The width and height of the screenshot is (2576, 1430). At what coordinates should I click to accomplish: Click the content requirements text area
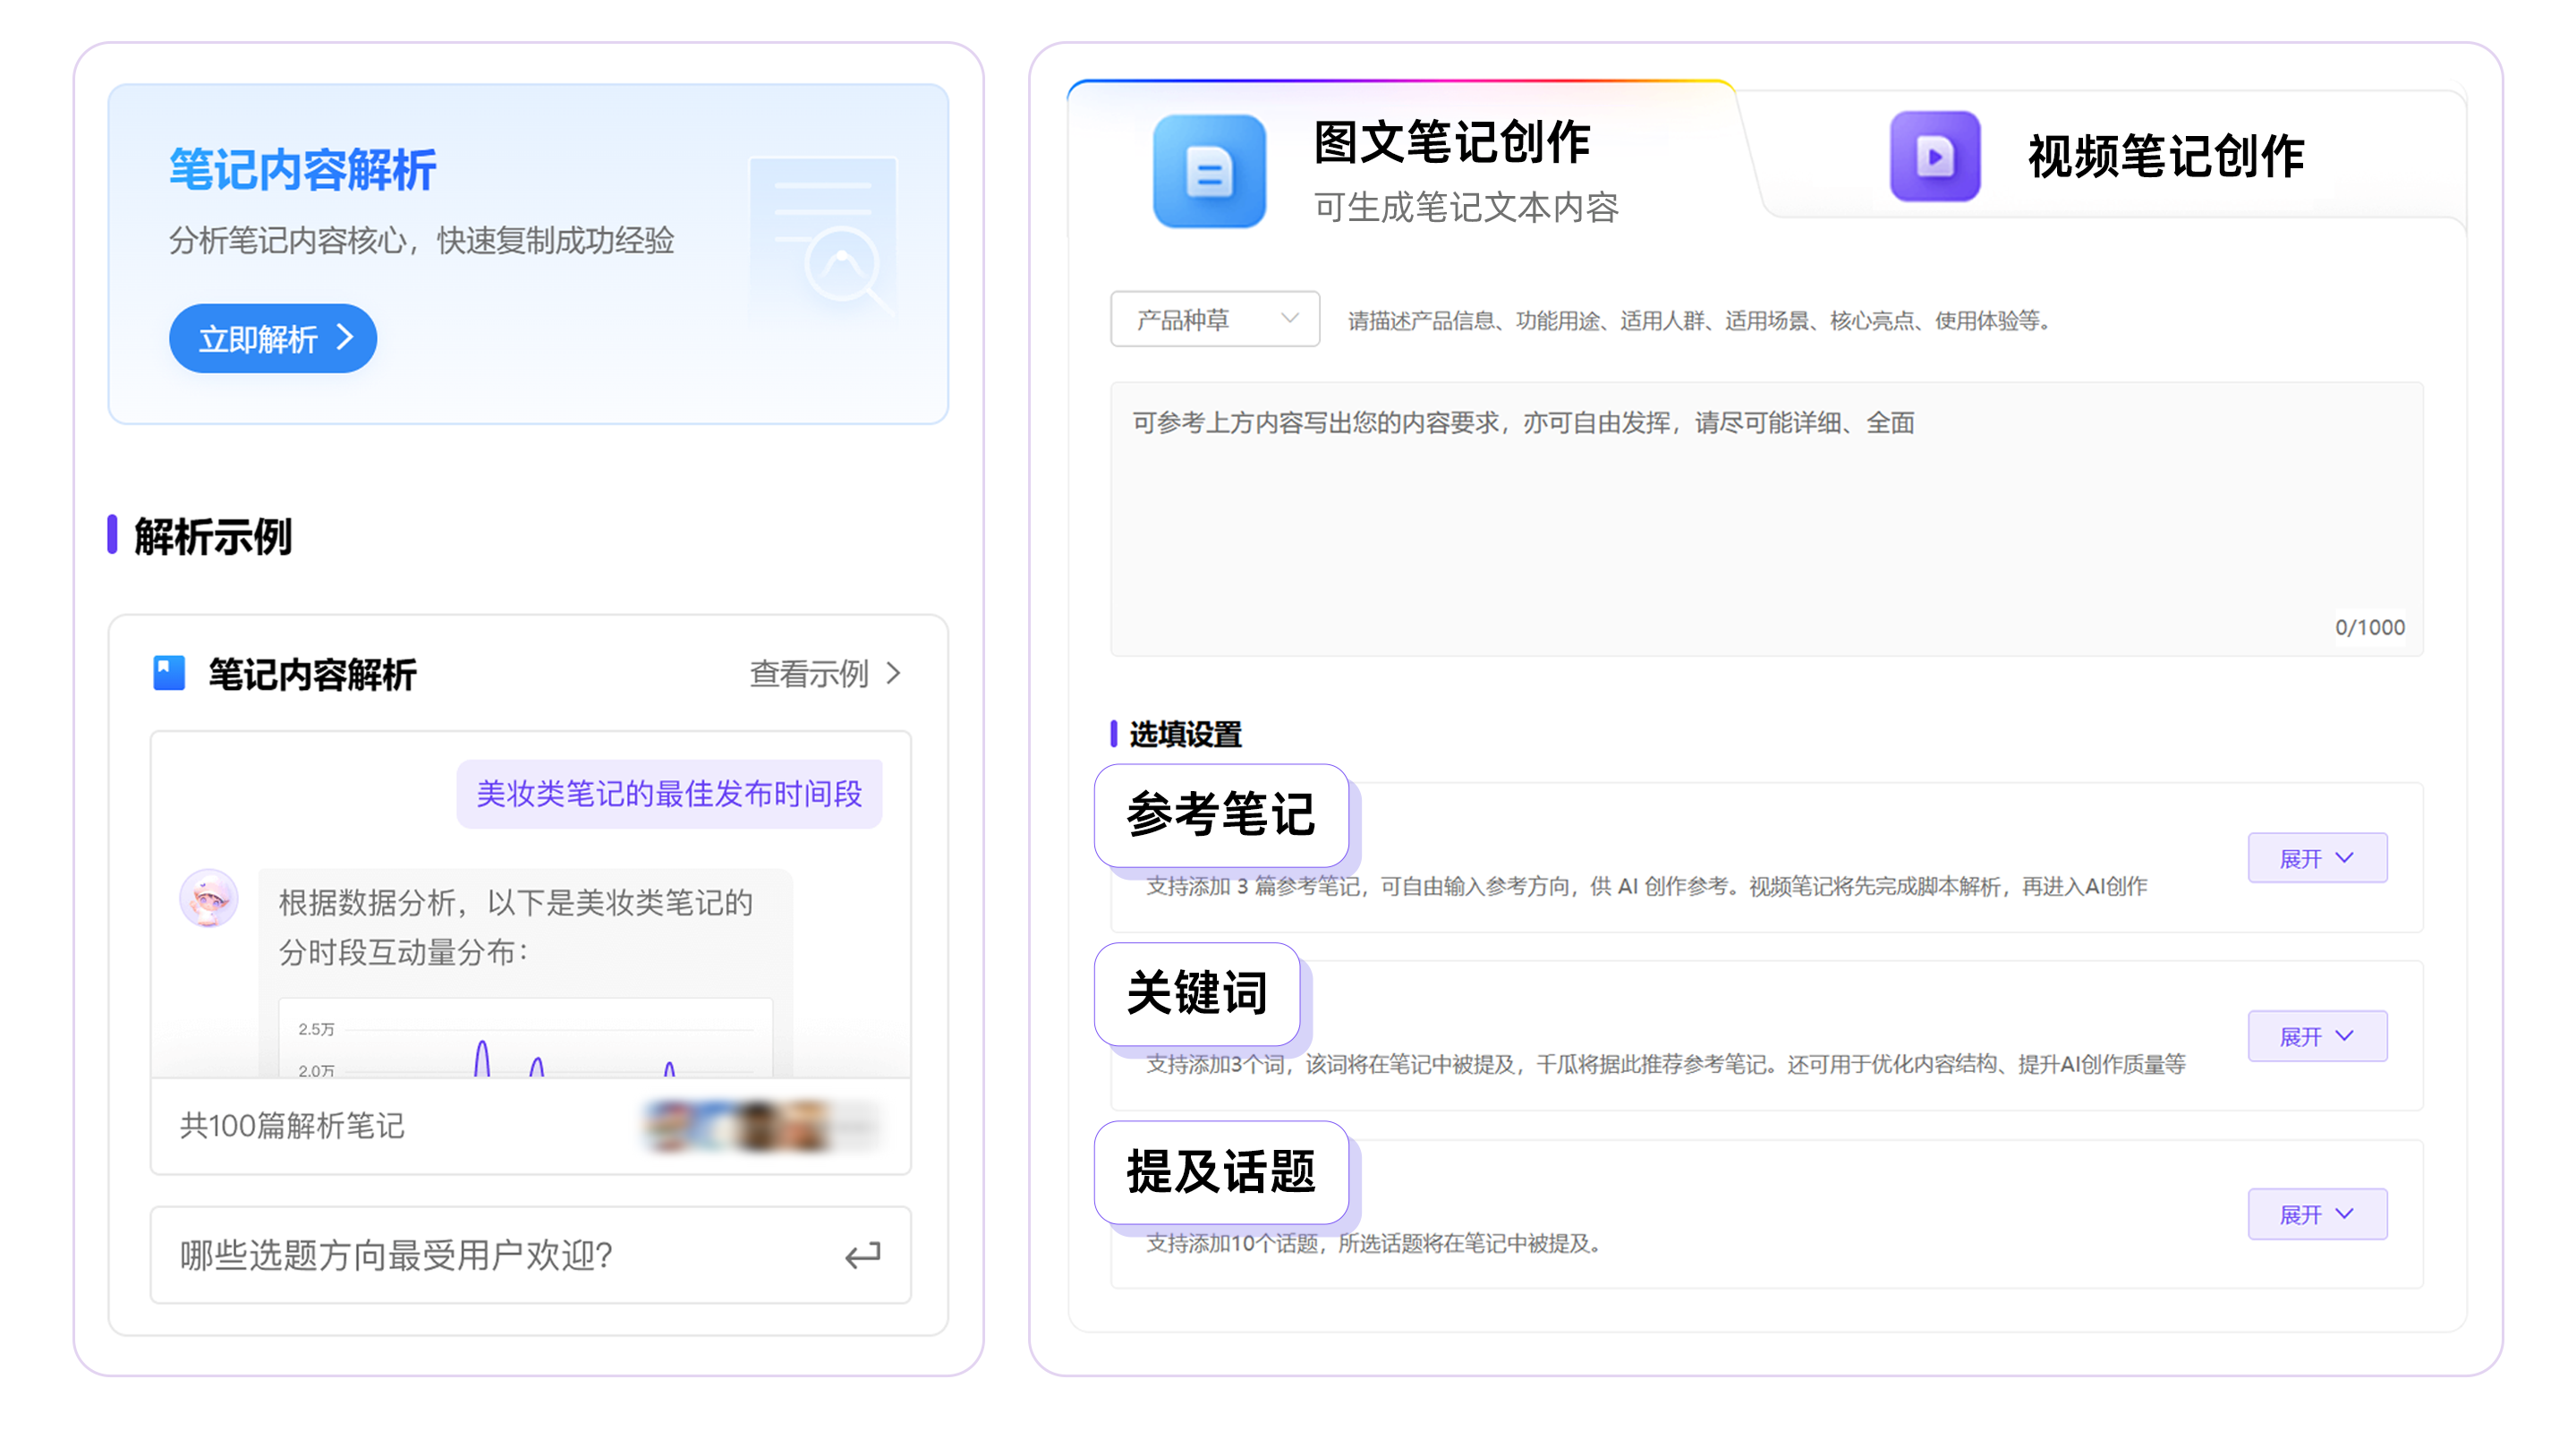pyautogui.click(x=1765, y=520)
